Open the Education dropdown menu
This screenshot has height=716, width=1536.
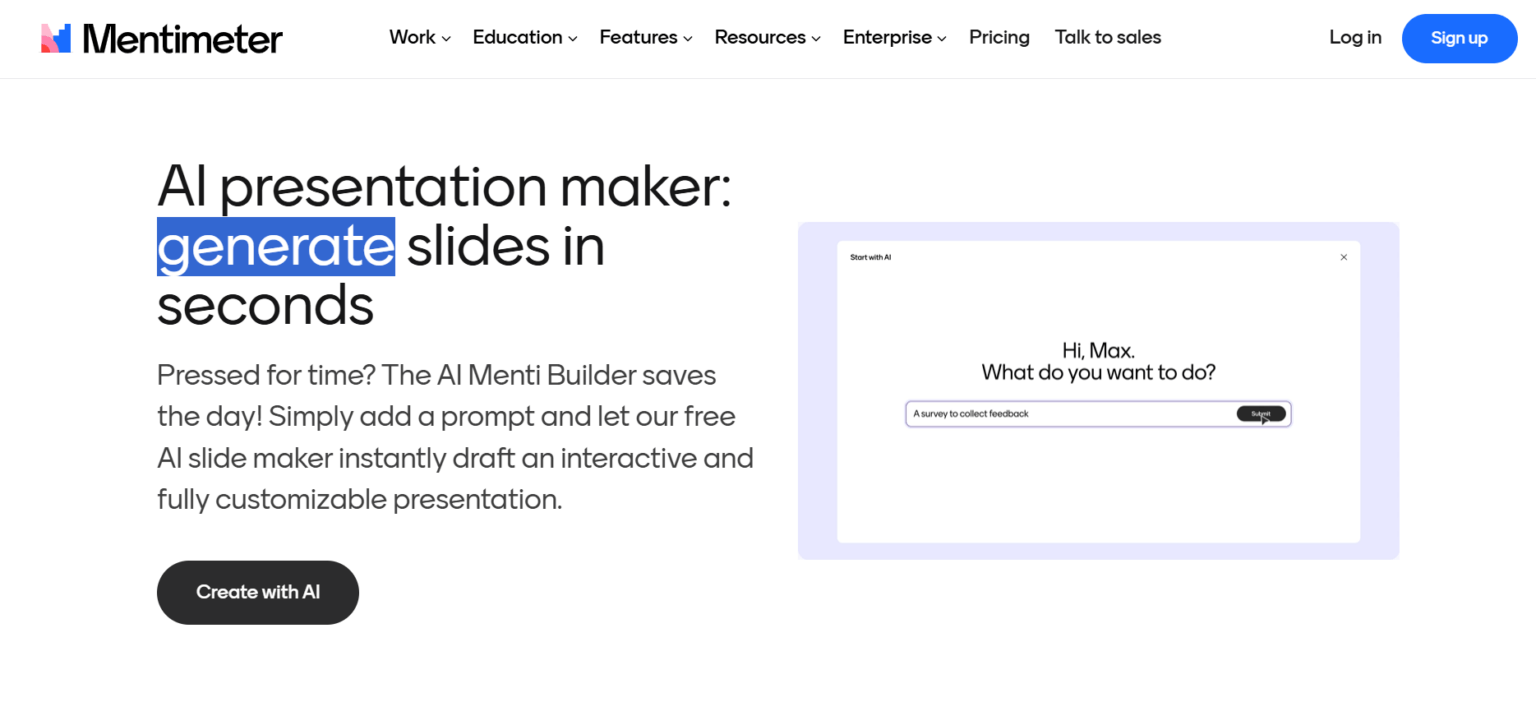pyautogui.click(x=524, y=37)
